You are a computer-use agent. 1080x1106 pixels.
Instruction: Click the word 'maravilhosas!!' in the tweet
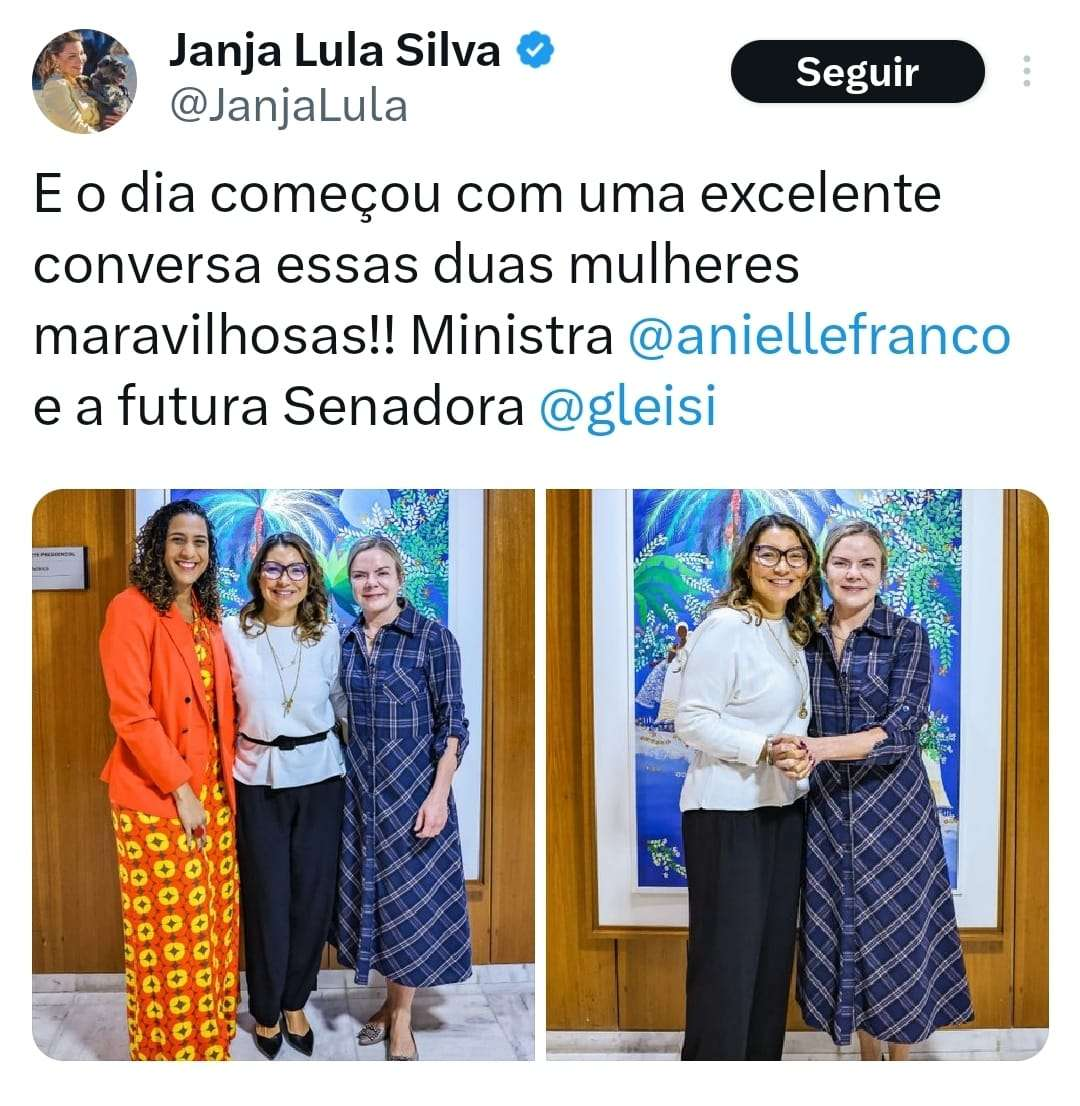pos(215,336)
